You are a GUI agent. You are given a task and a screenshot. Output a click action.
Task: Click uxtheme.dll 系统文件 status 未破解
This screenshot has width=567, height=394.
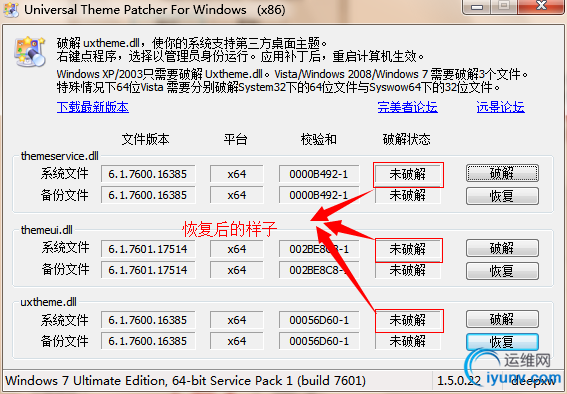tap(408, 320)
